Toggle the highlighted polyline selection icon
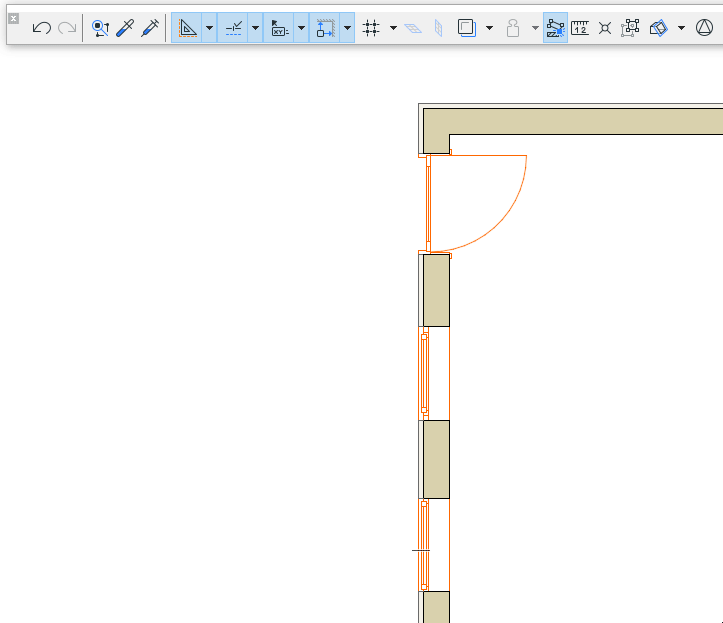This screenshot has width=723, height=623. point(556,28)
